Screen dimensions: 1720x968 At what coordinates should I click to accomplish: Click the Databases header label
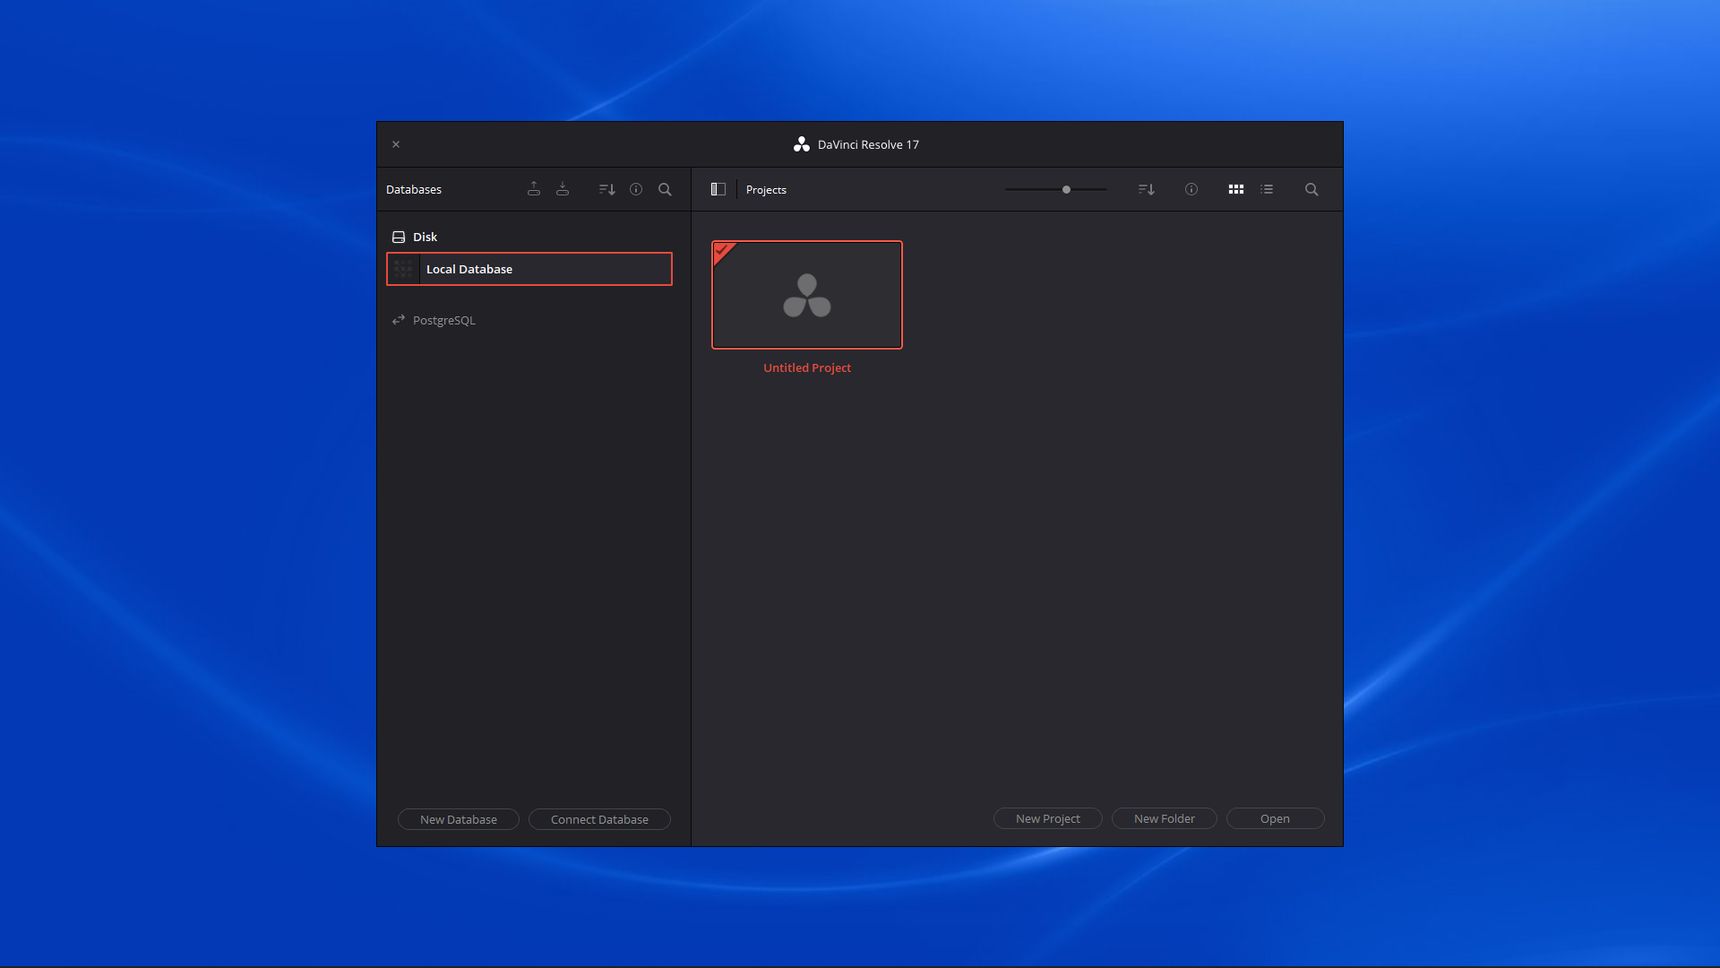click(414, 189)
